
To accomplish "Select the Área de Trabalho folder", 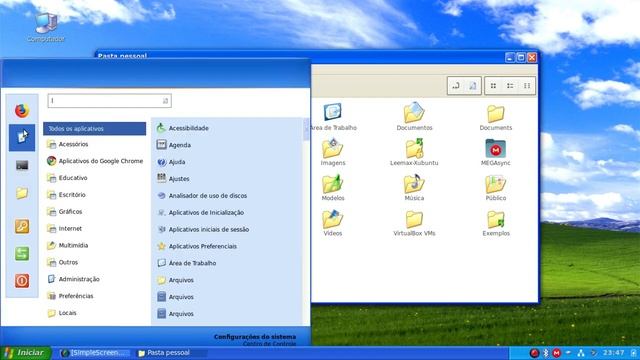I will click(333, 117).
